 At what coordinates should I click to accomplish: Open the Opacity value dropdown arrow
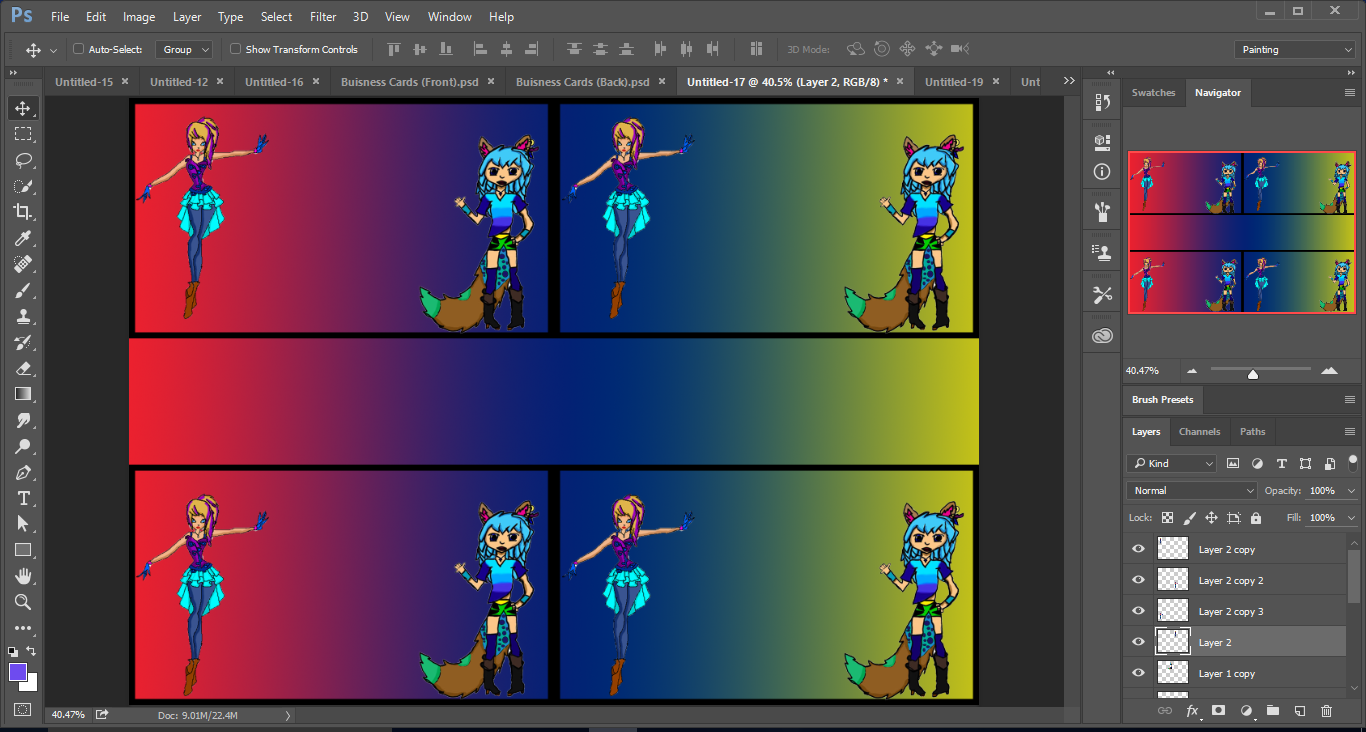[x=1349, y=491]
